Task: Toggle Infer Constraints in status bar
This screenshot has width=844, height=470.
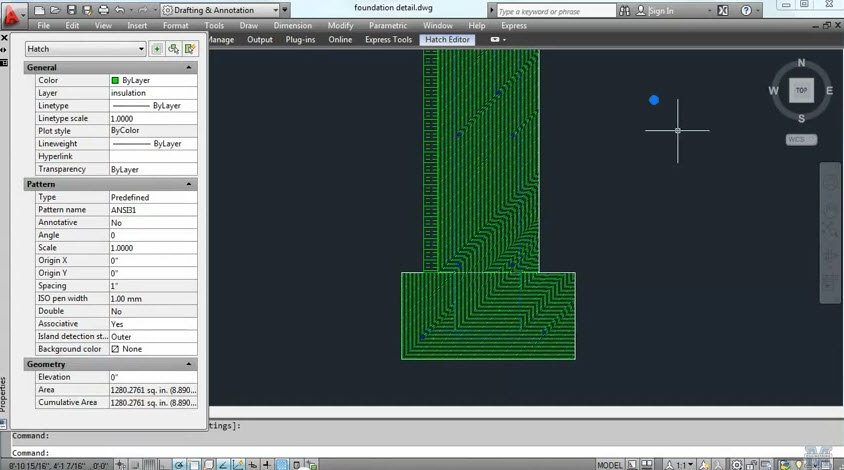Action: (x=120, y=464)
